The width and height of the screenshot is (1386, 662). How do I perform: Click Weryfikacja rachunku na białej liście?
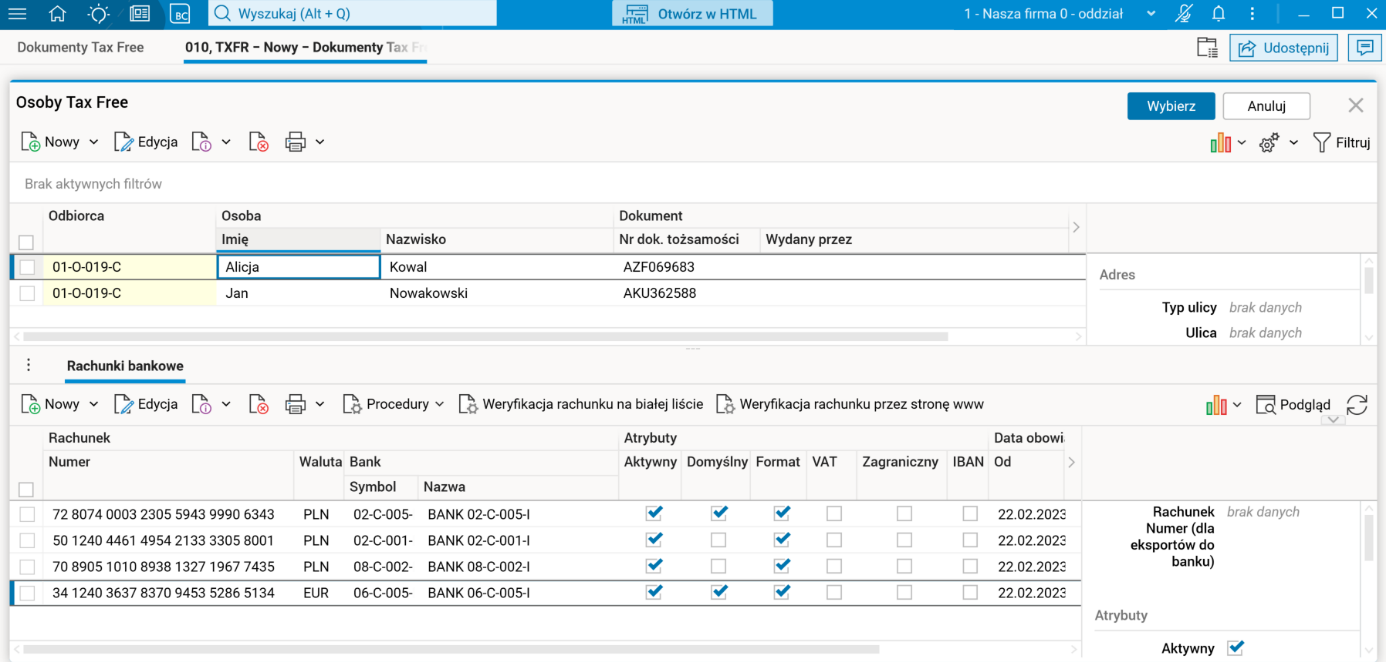point(581,404)
